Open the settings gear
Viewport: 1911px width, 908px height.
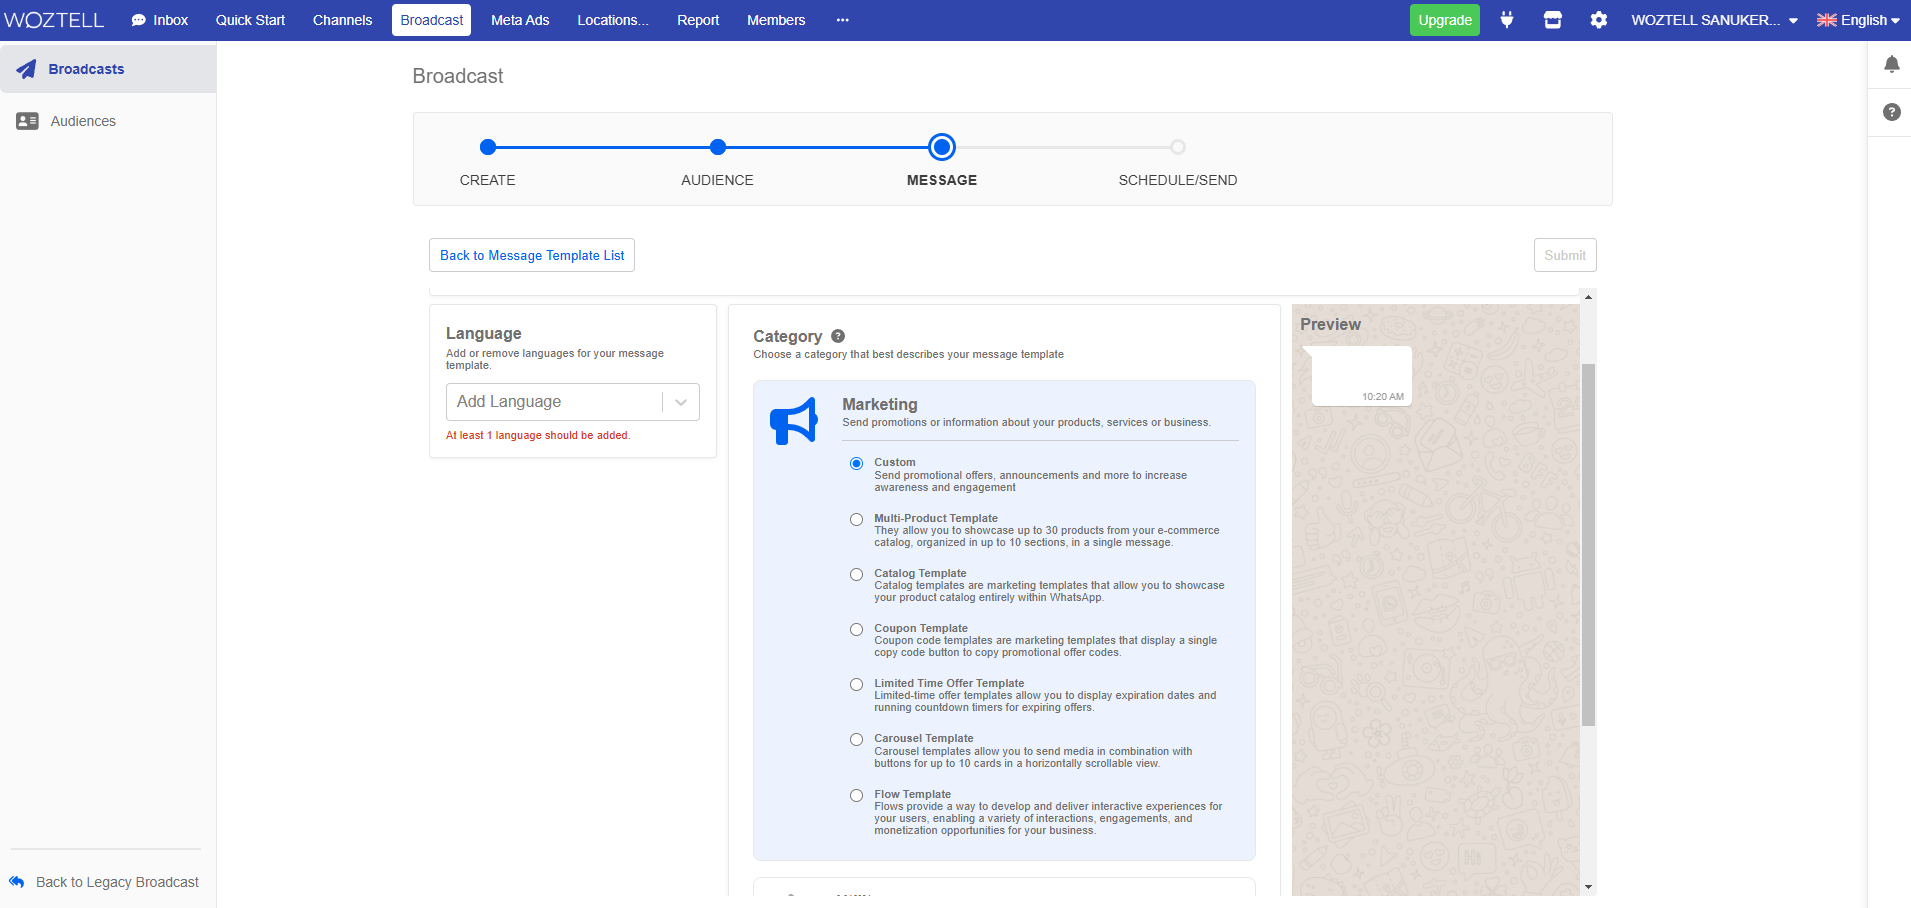click(x=1598, y=19)
